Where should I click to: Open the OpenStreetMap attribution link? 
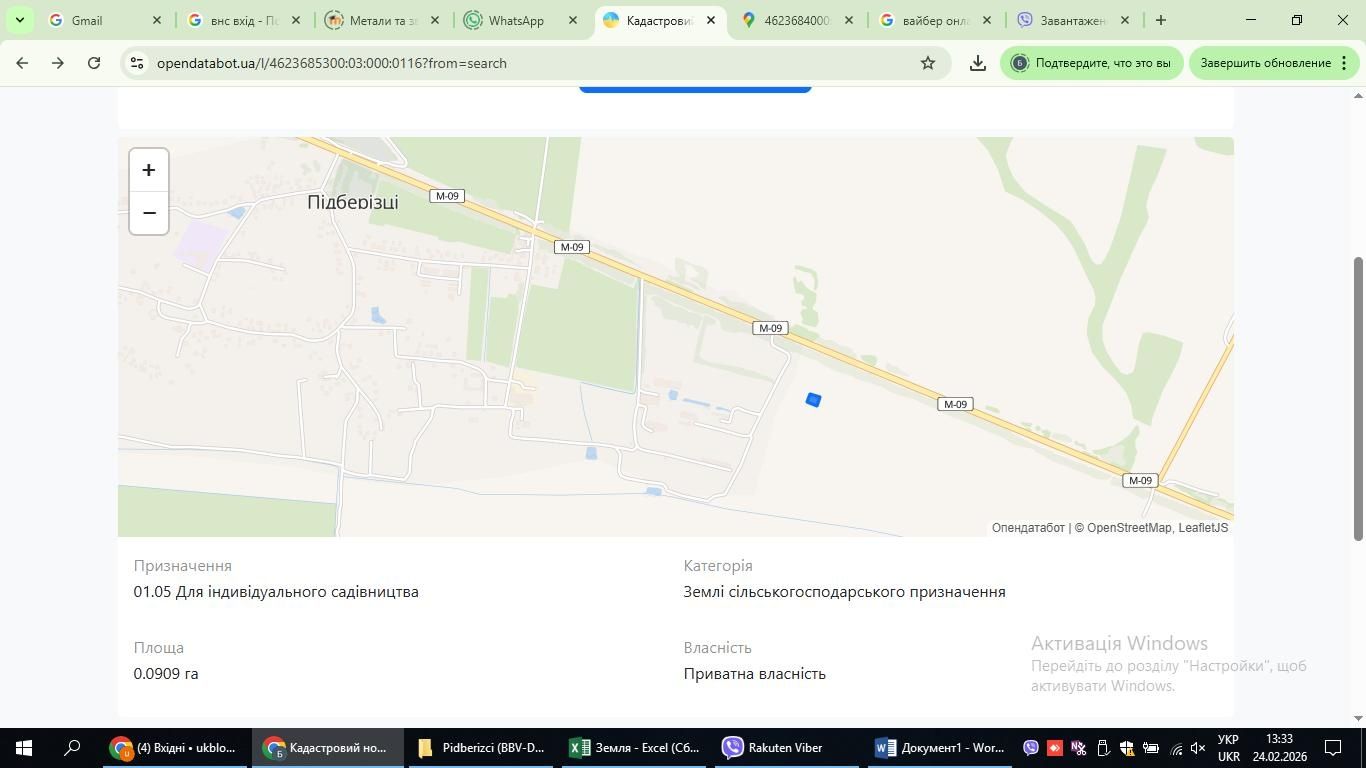click(1128, 528)
